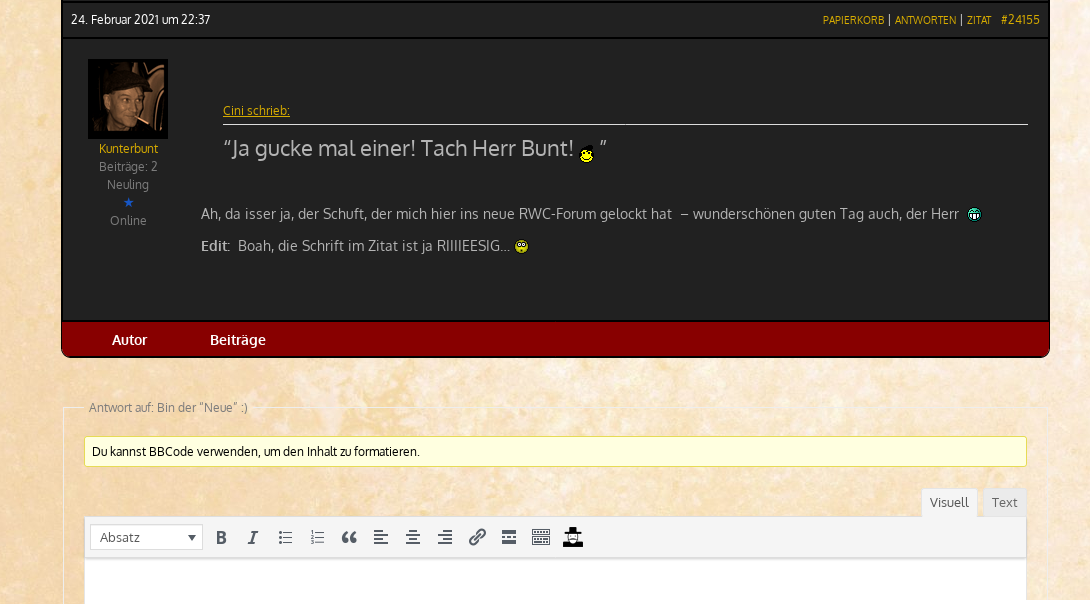This screenshot has width=1090, height=604.
Task: Insert a blockquote
Action: click(349, 537)
